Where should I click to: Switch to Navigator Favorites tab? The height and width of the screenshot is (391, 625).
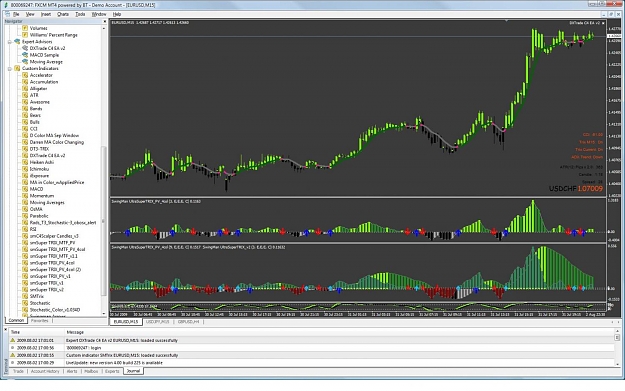39,320
